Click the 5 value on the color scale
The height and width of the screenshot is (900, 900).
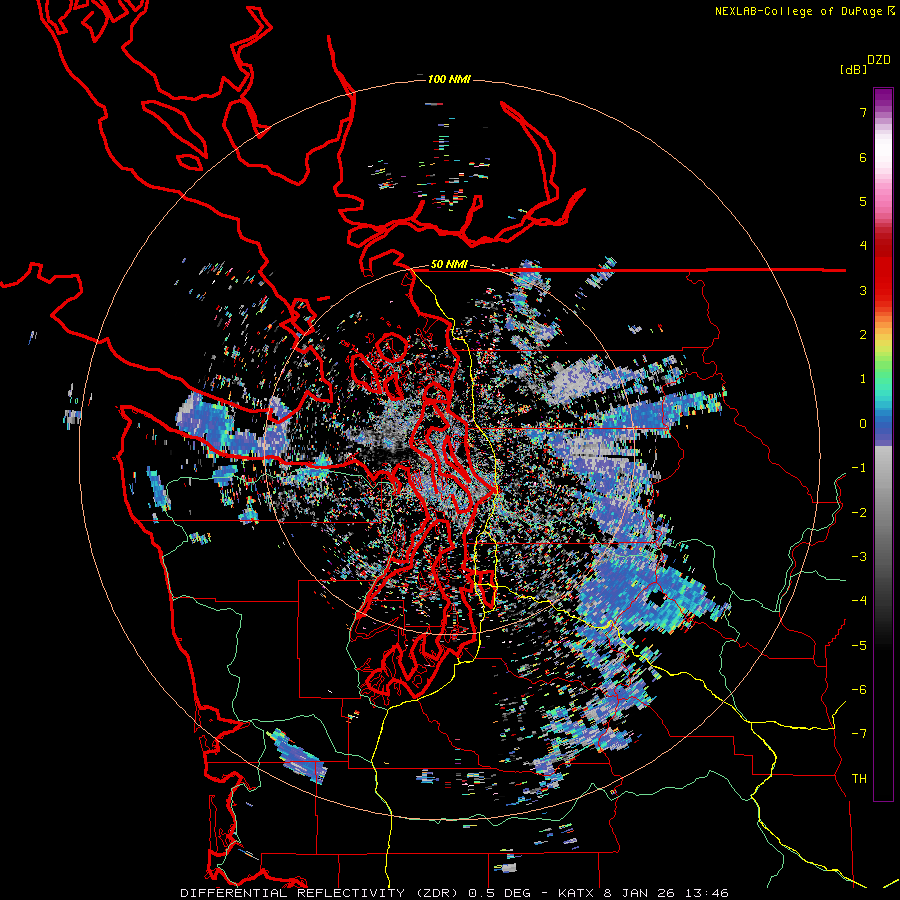(x=863, y=201)
